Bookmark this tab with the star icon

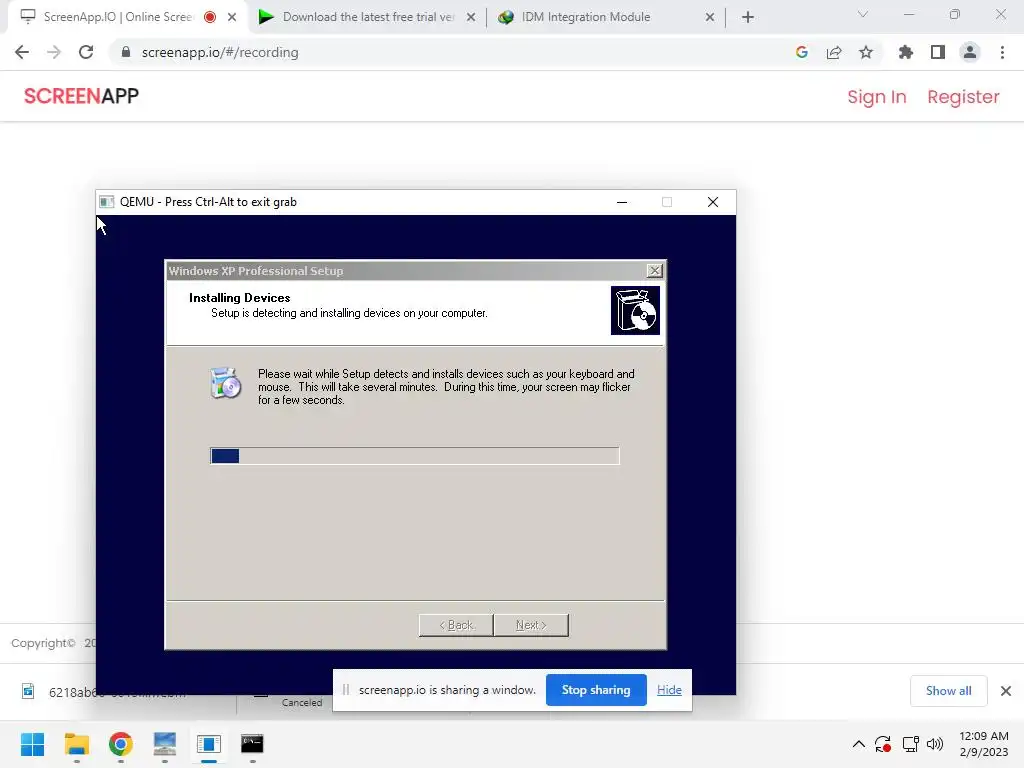866,52
